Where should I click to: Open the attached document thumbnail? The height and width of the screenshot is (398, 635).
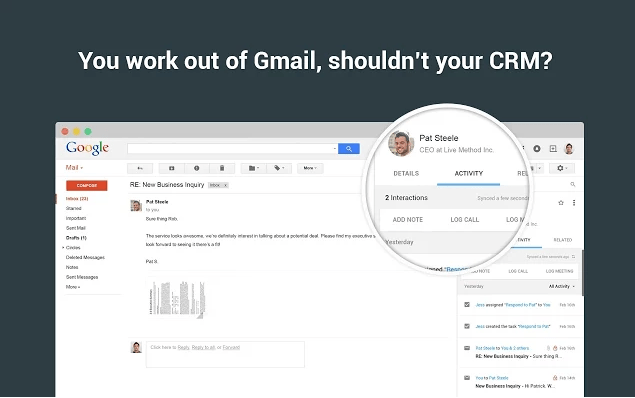point(177,299)
